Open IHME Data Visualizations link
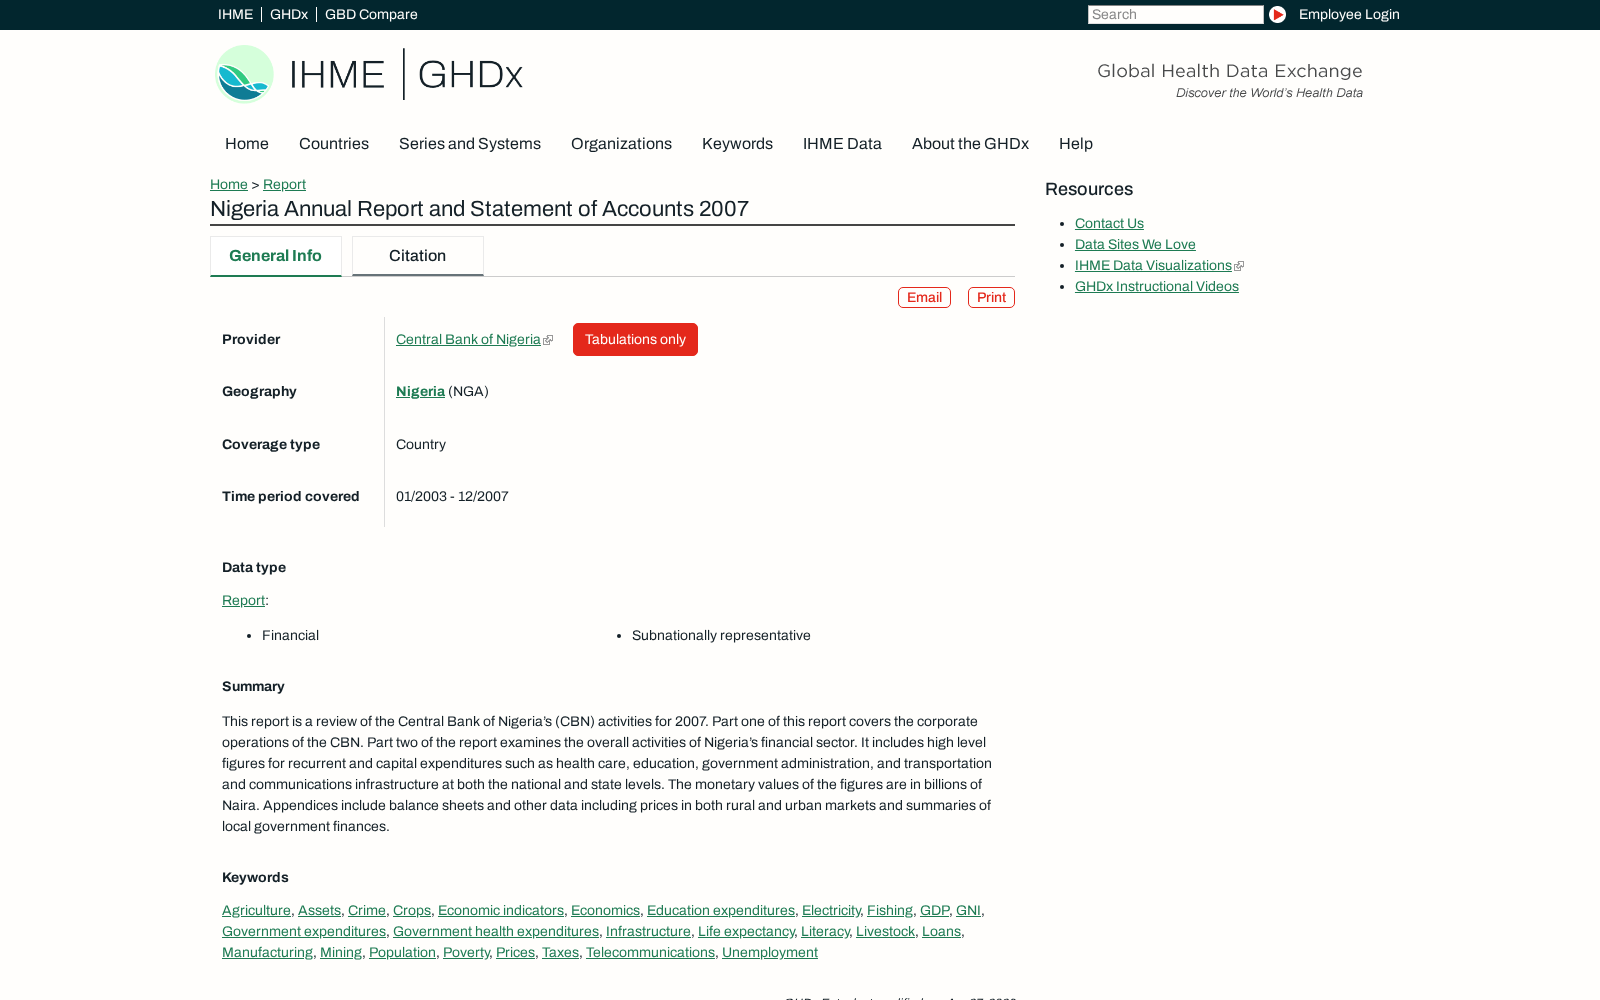 pos(1153,266)
